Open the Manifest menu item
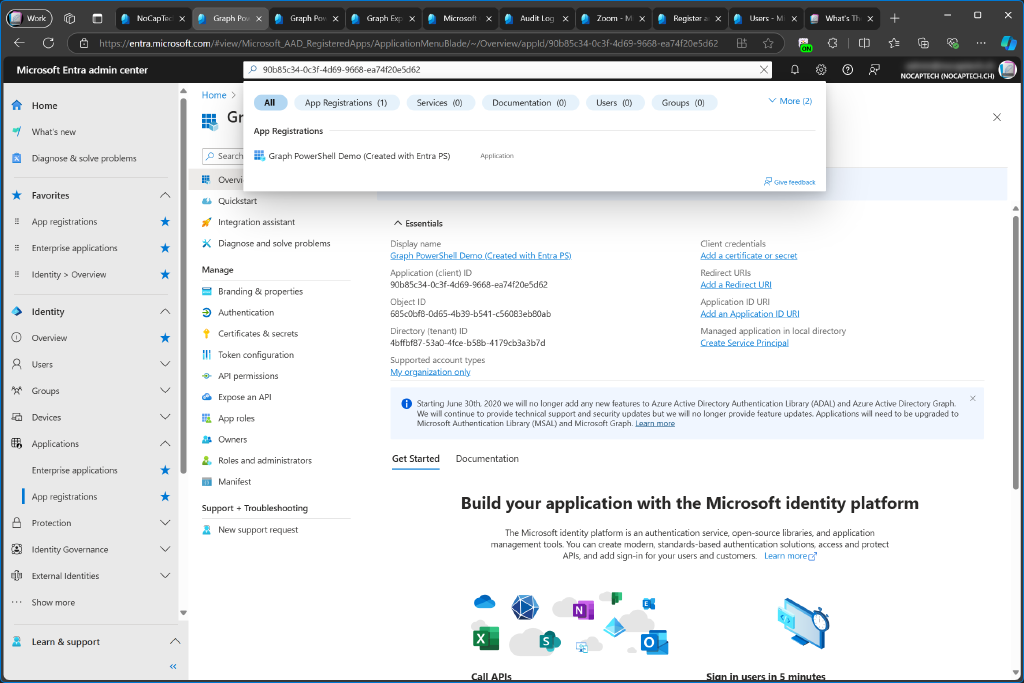This screenshot has width=1024, height=683. [x=234, y=482]
